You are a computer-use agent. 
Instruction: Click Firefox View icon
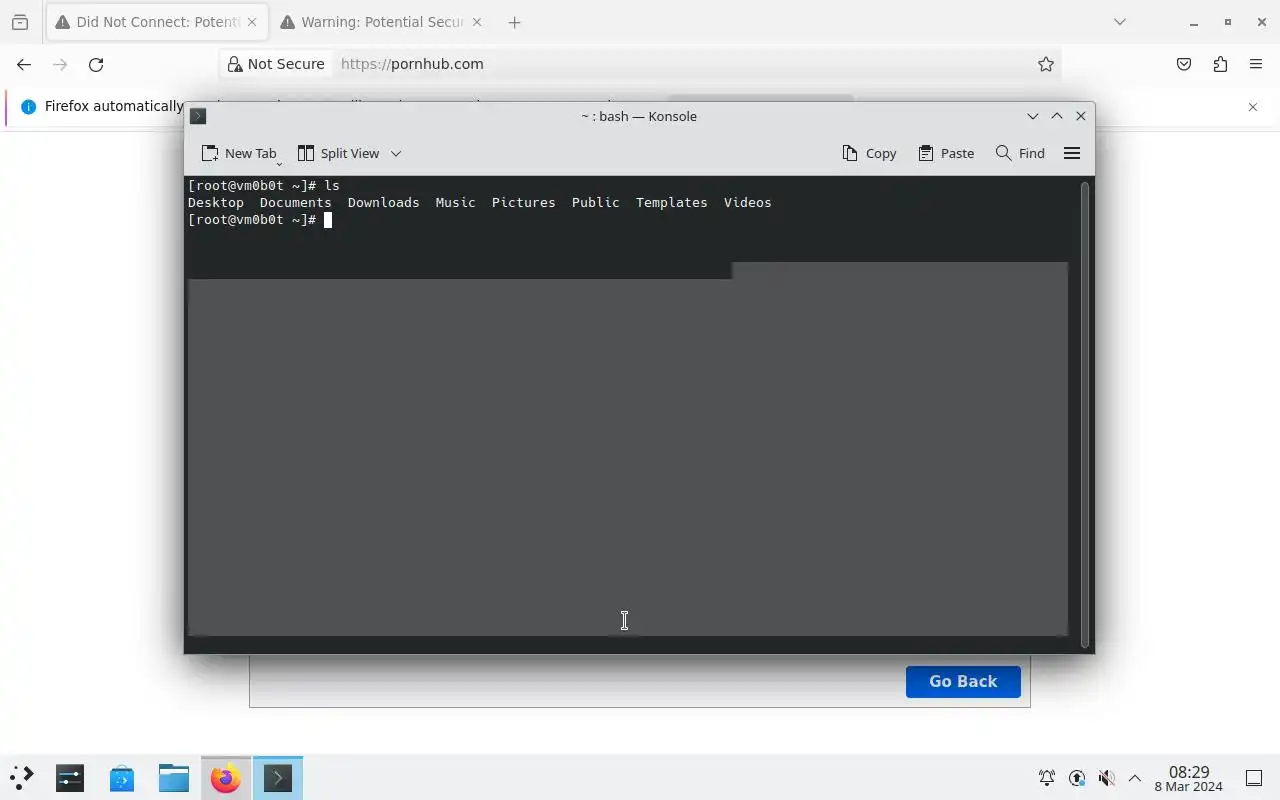pyautogui.click(x=20, y=22)
